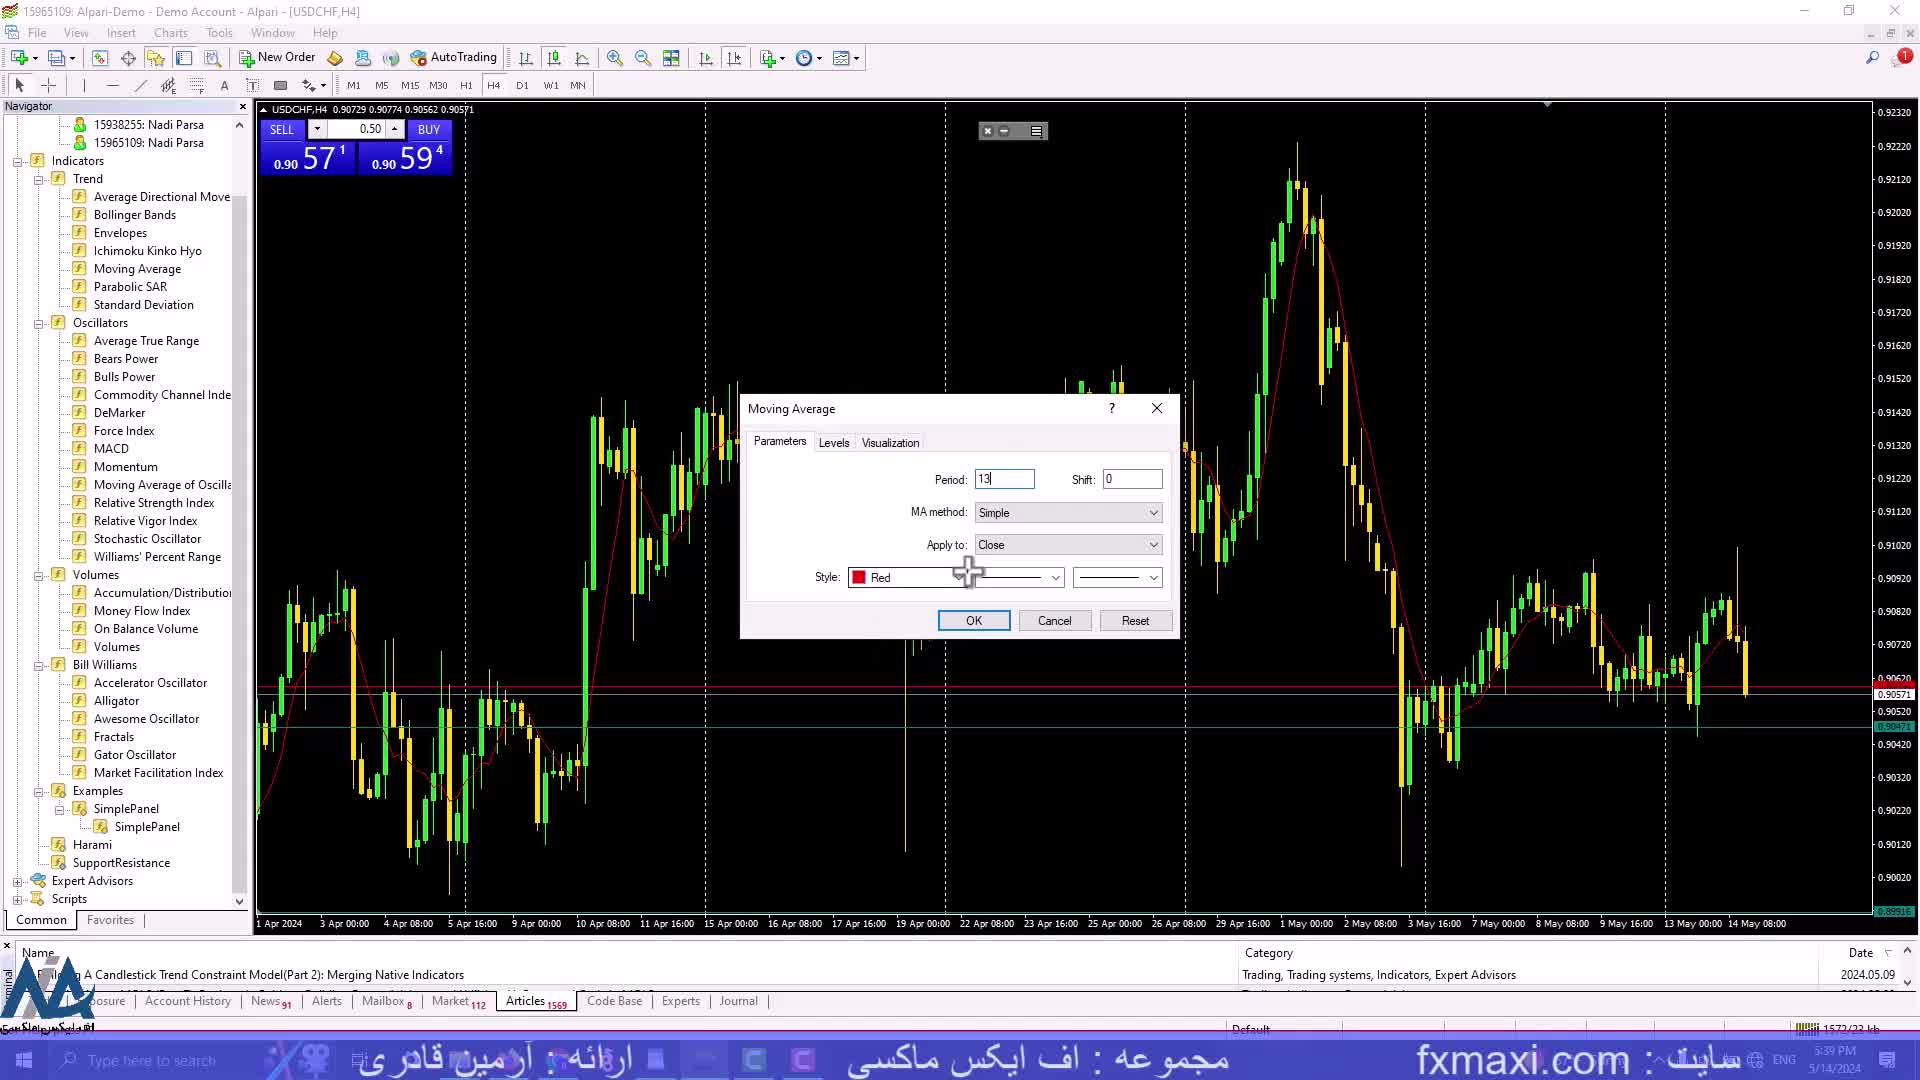Collapse the Oscillators tree folder
This screenshot has height=1080, width=1920.
pyautogui.click(x=38, y=323)
